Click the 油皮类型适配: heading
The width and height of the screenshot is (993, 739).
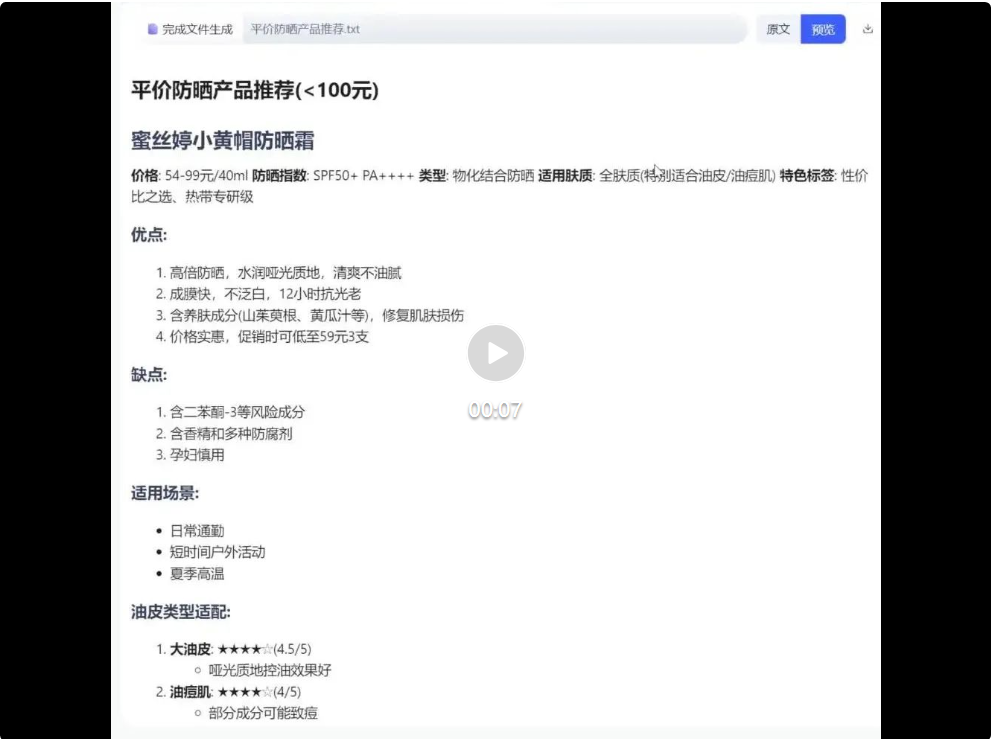pyautogui.click(x=180, y=612)
